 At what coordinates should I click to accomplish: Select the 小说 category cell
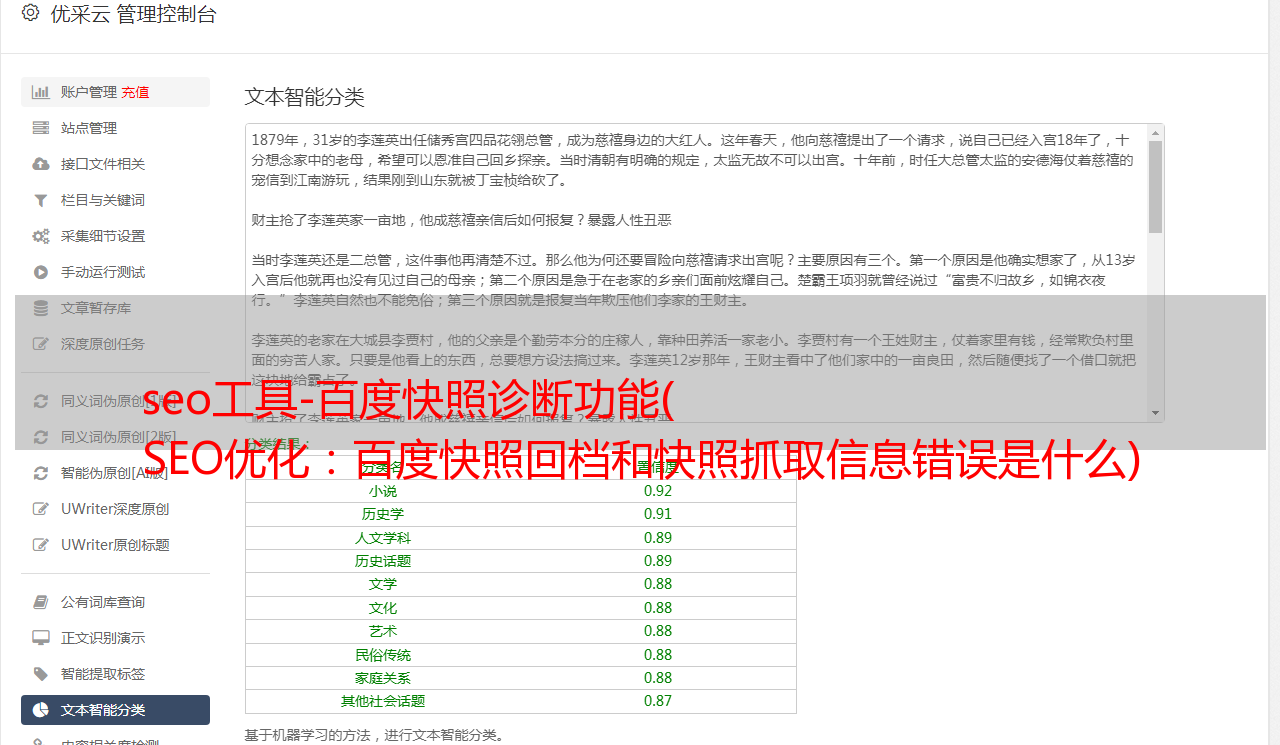pyautogui.click(x=383, y=491)
